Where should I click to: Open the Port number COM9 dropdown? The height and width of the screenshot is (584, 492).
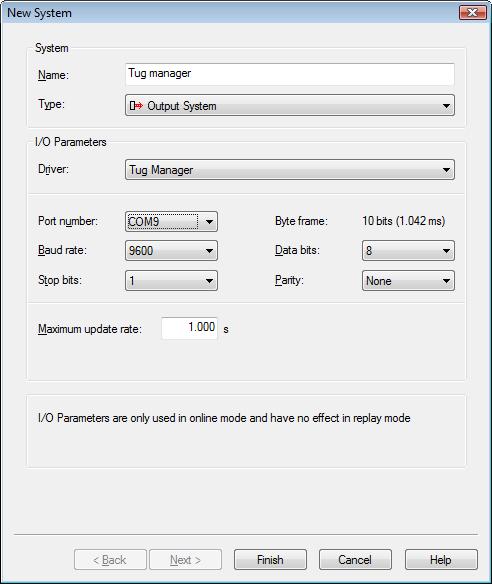[171, 222]
